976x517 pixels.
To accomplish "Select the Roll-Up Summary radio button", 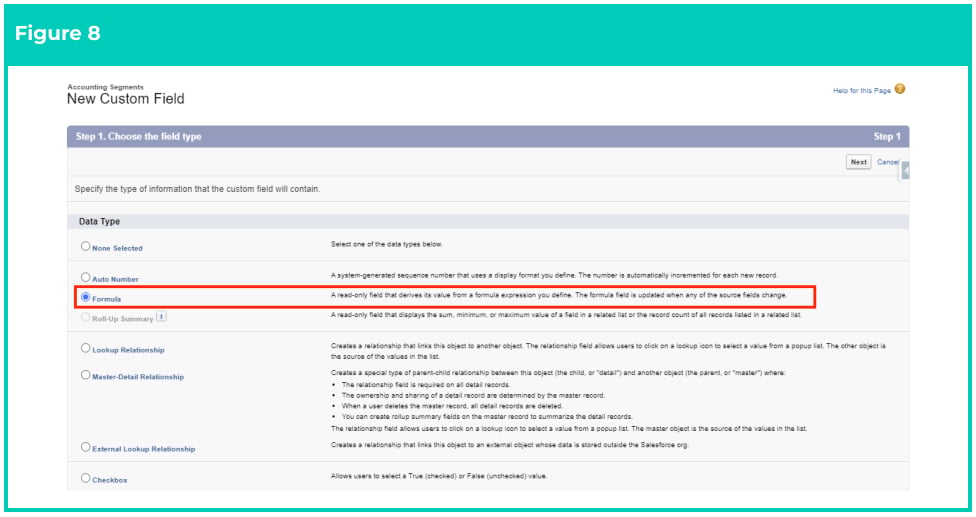I will [85, 317].
